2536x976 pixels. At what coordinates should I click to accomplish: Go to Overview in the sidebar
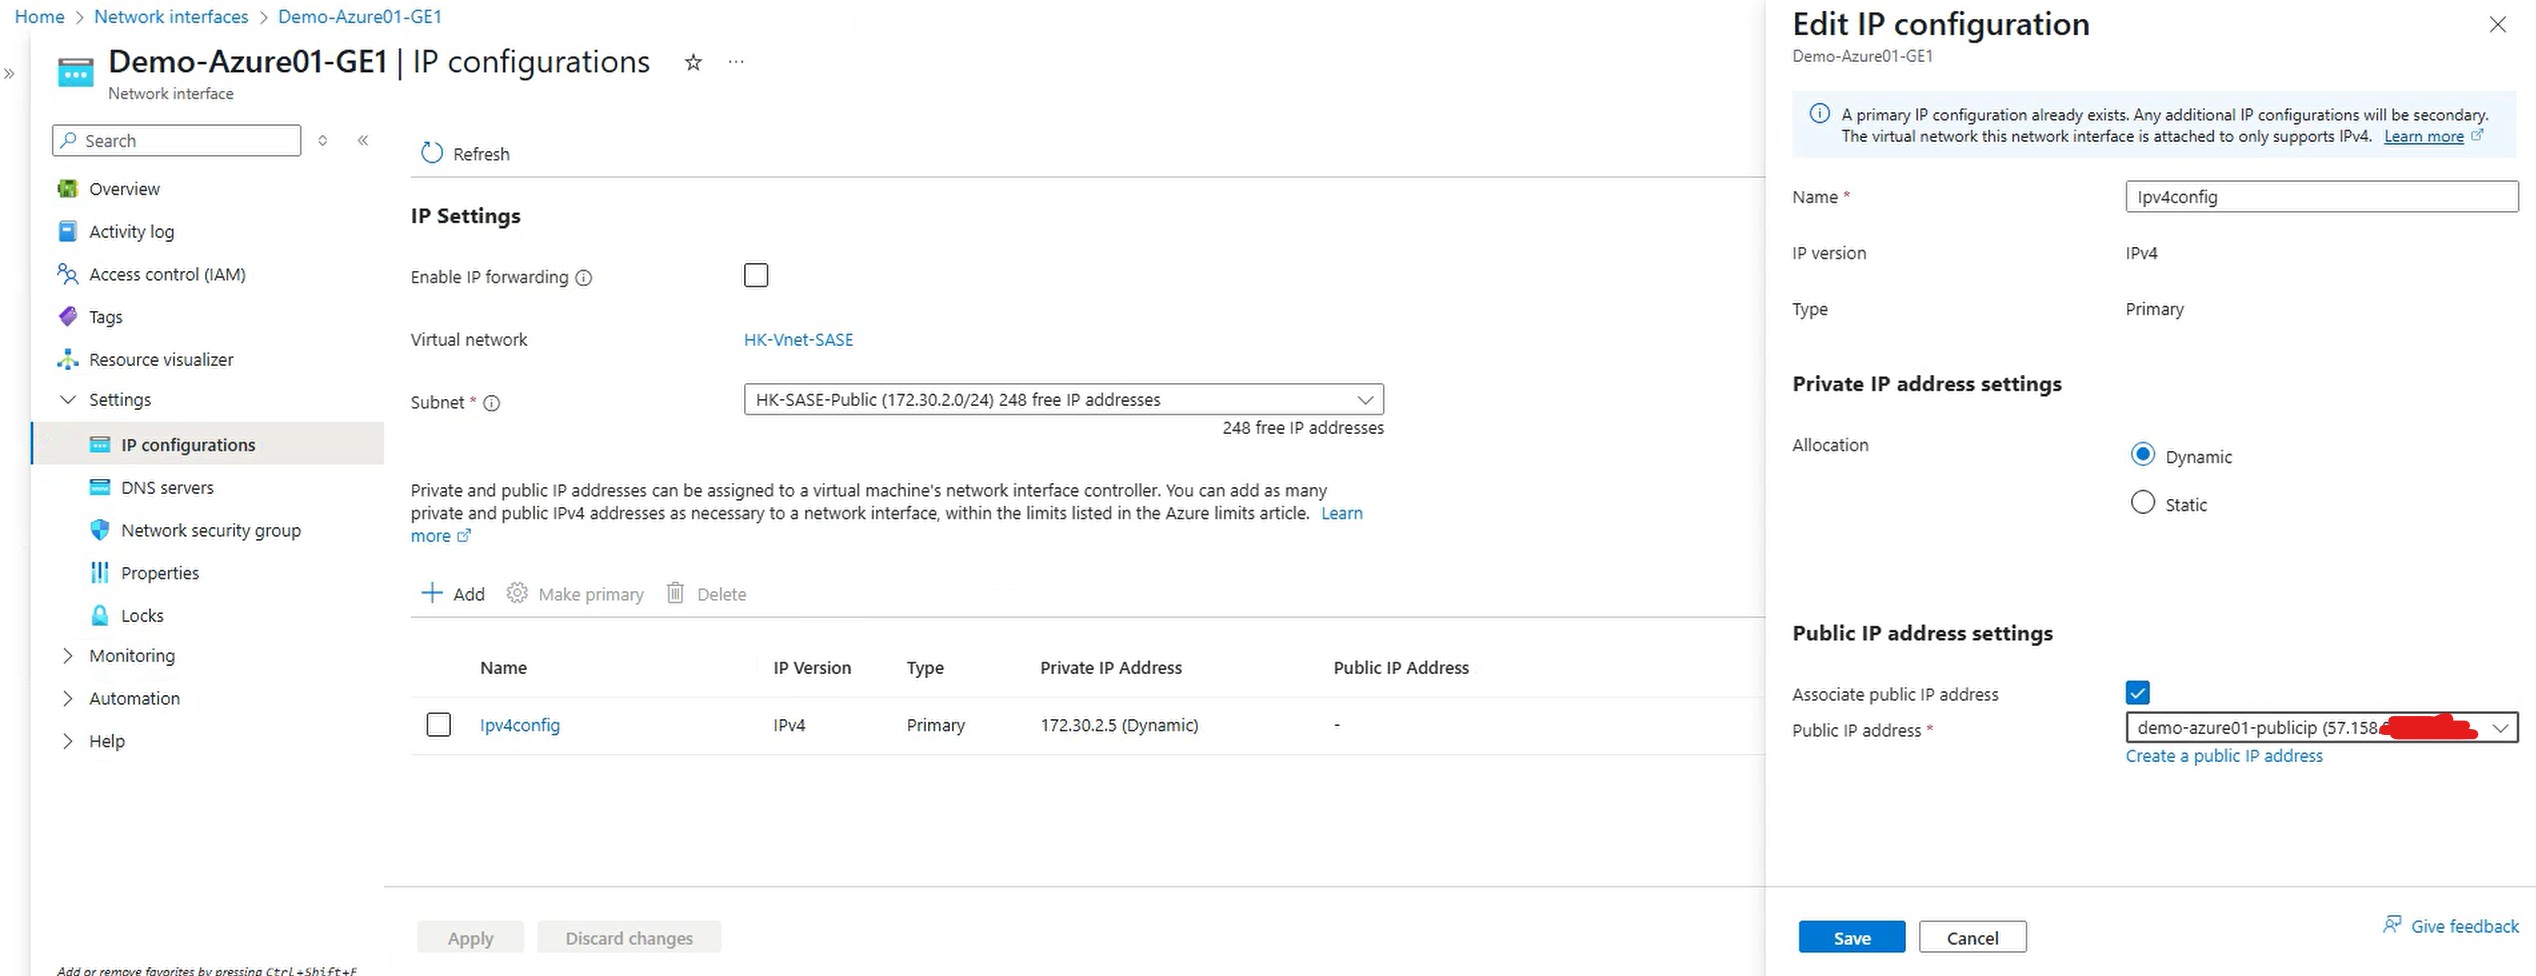pos(124,189)
